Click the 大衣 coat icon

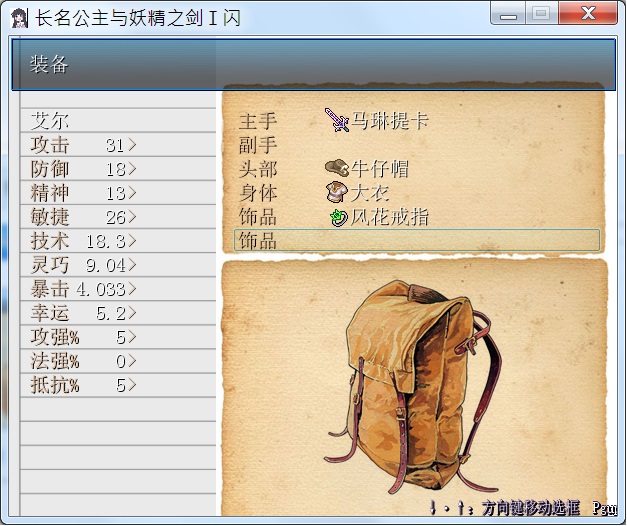pos(337,192)
